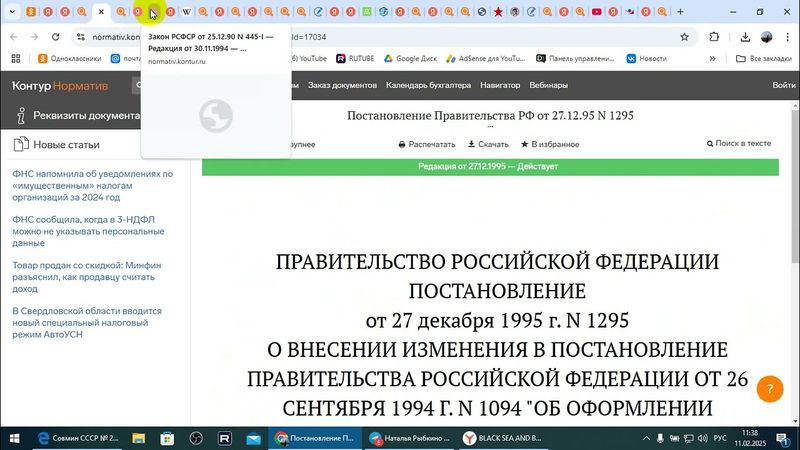Open article Товар продан со скидкой

pyautogui.click(x=87, y=277)
